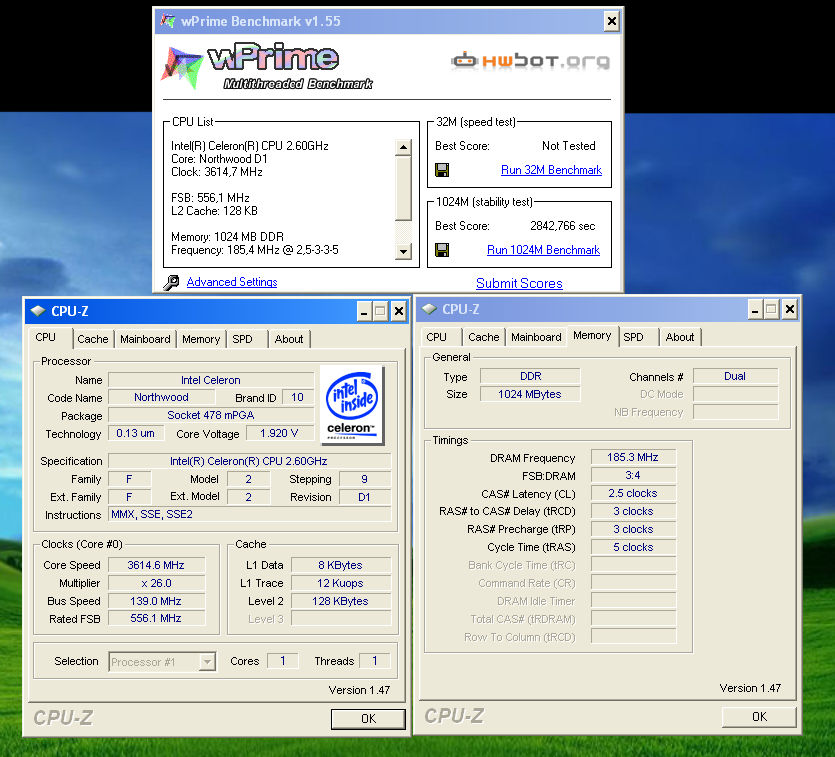Open About tab in right CPU-Z

680,337
